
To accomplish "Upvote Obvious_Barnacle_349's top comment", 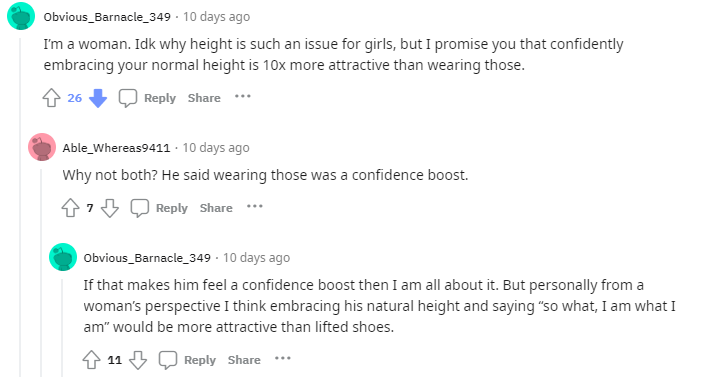I will (x=51, y=98).
